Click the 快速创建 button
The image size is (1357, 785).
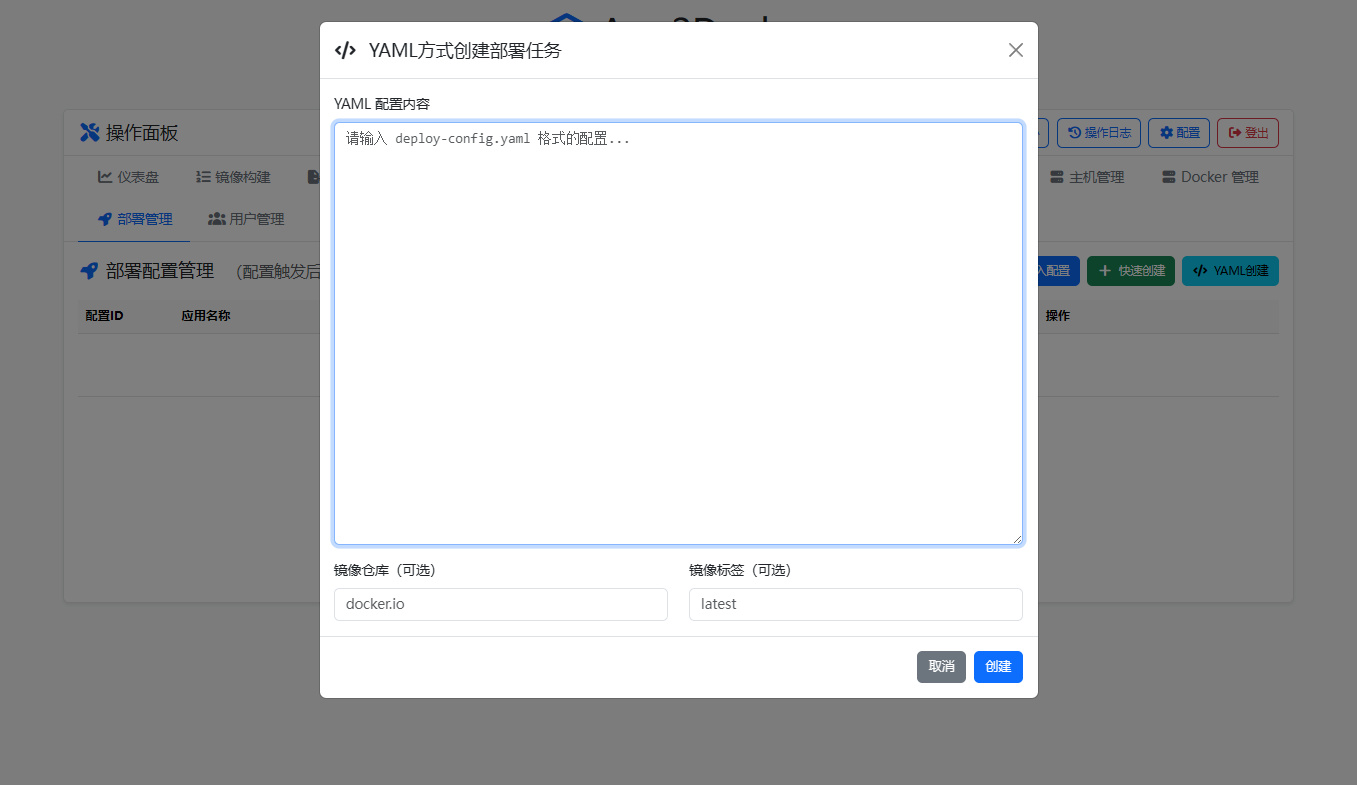tap(1131, 271)
